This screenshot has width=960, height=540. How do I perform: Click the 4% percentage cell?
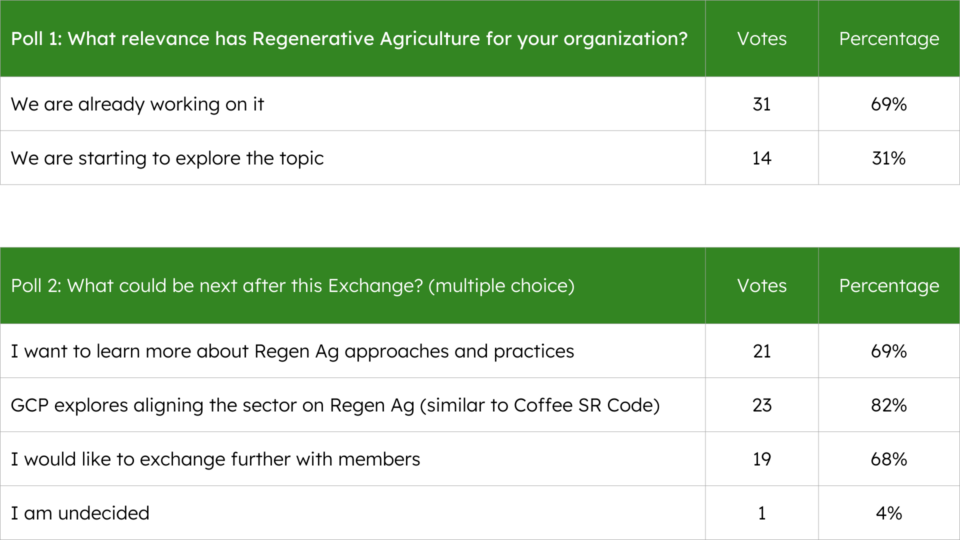tap(889, 513)
